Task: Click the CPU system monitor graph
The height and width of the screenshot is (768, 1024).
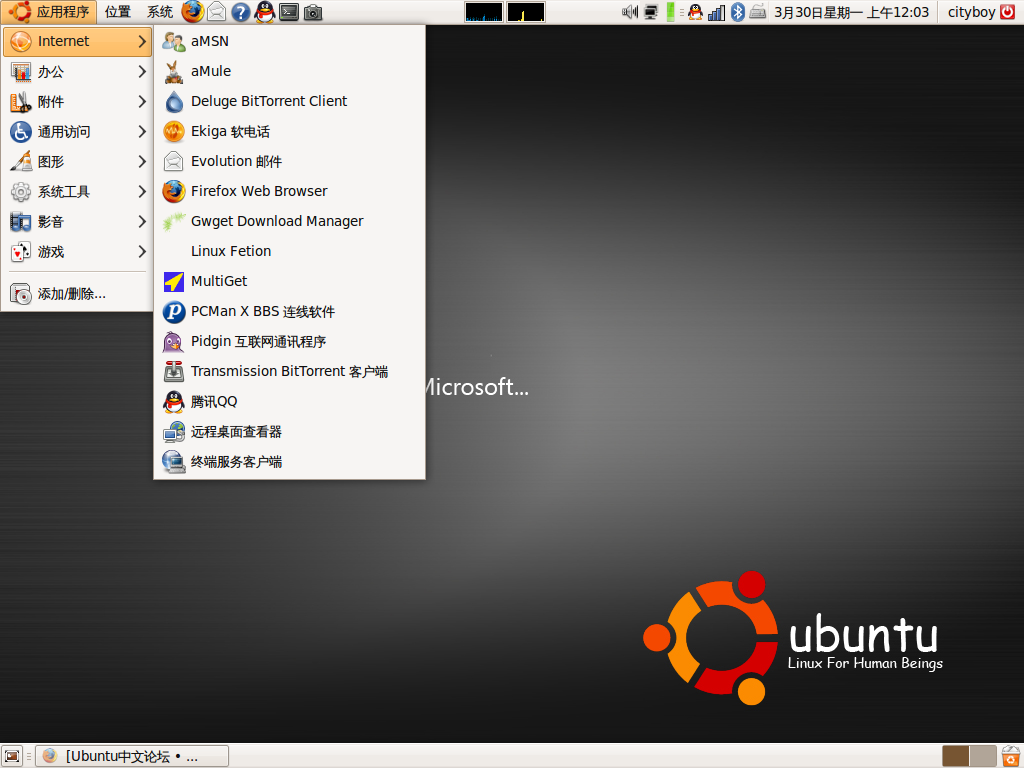Action: (x=484, y=12)
